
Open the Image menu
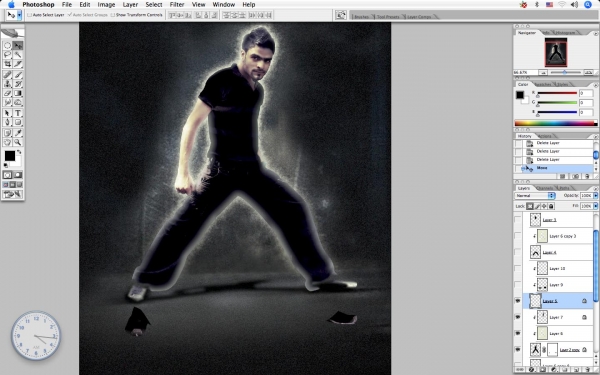[106, 5]
